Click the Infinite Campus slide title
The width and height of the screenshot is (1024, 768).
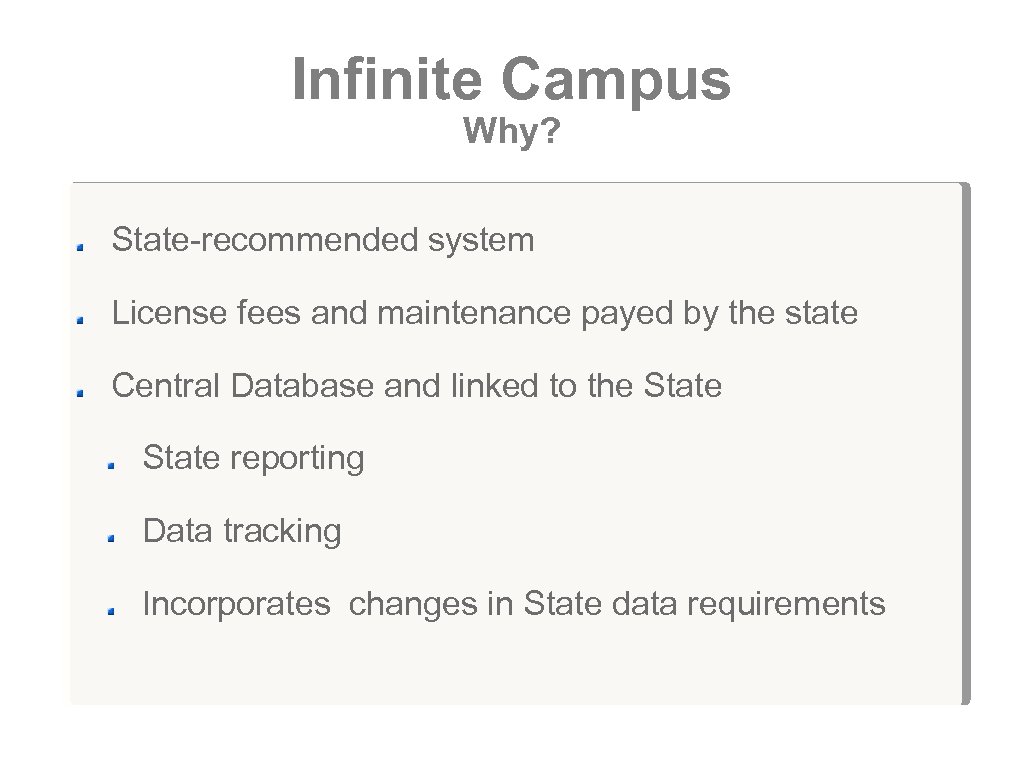tap(511, 79)
